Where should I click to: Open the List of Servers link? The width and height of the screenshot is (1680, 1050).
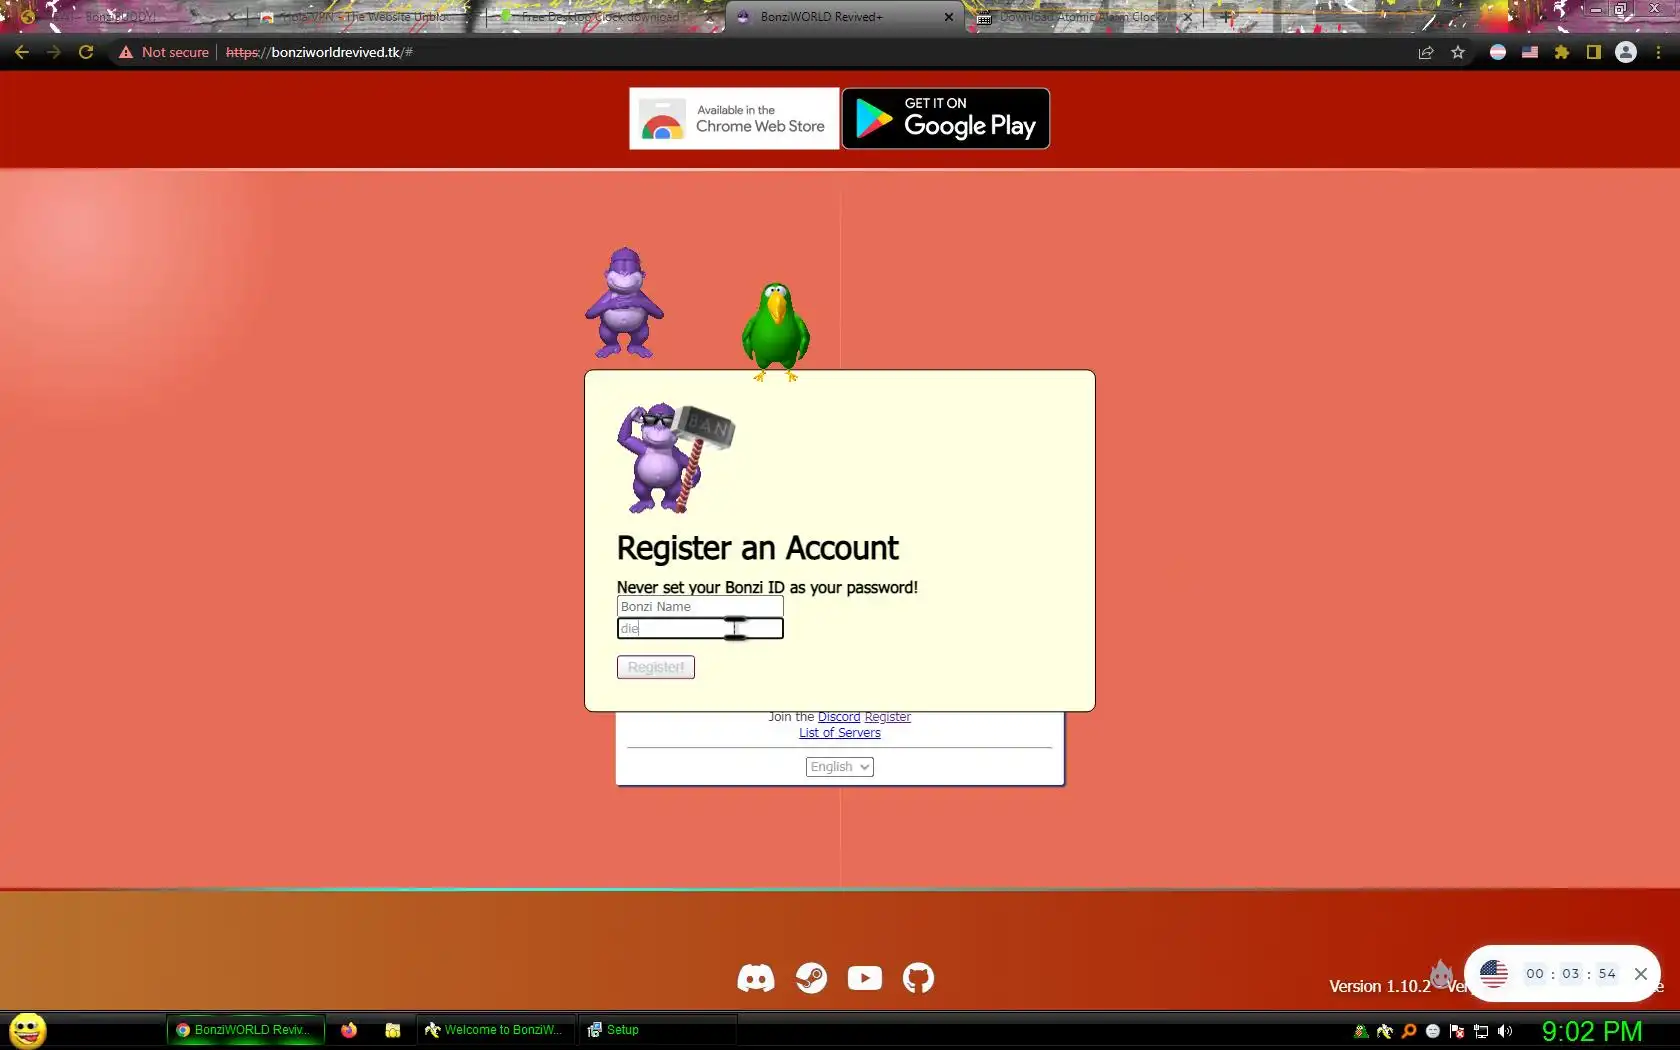point(840,733)
